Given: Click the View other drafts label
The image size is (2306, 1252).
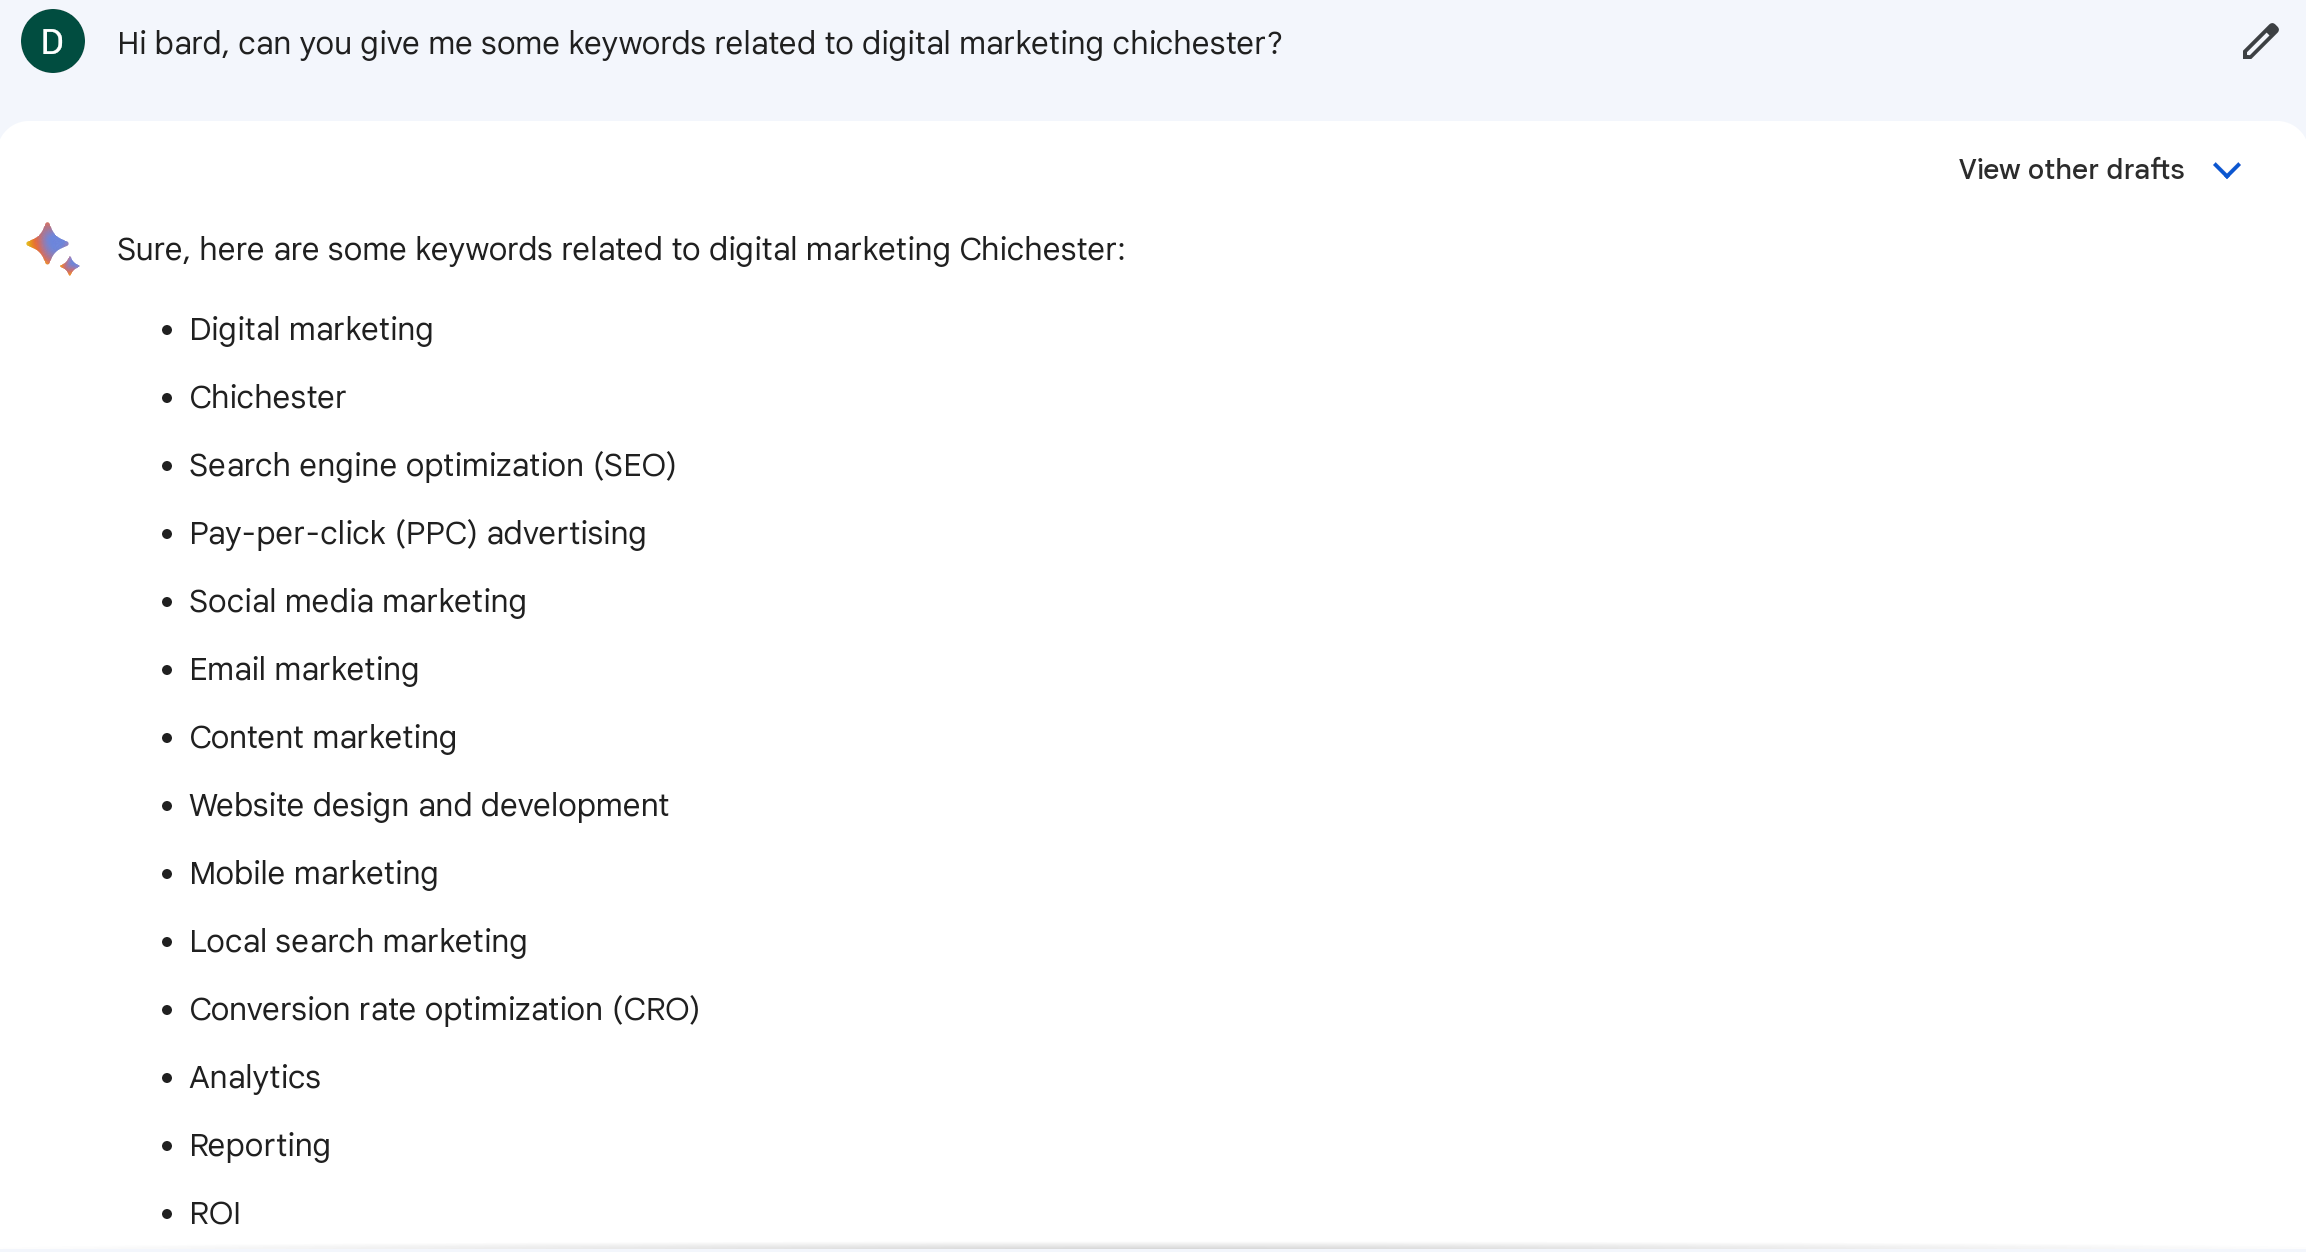Looking at the screenshot, I should 2070,170.
